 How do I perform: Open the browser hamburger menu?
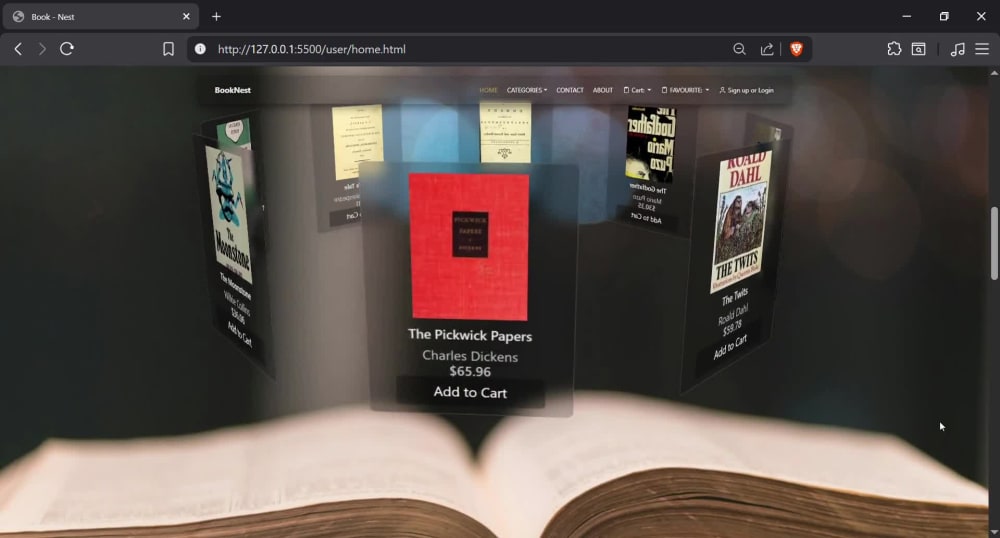click(x=982, y=49)
